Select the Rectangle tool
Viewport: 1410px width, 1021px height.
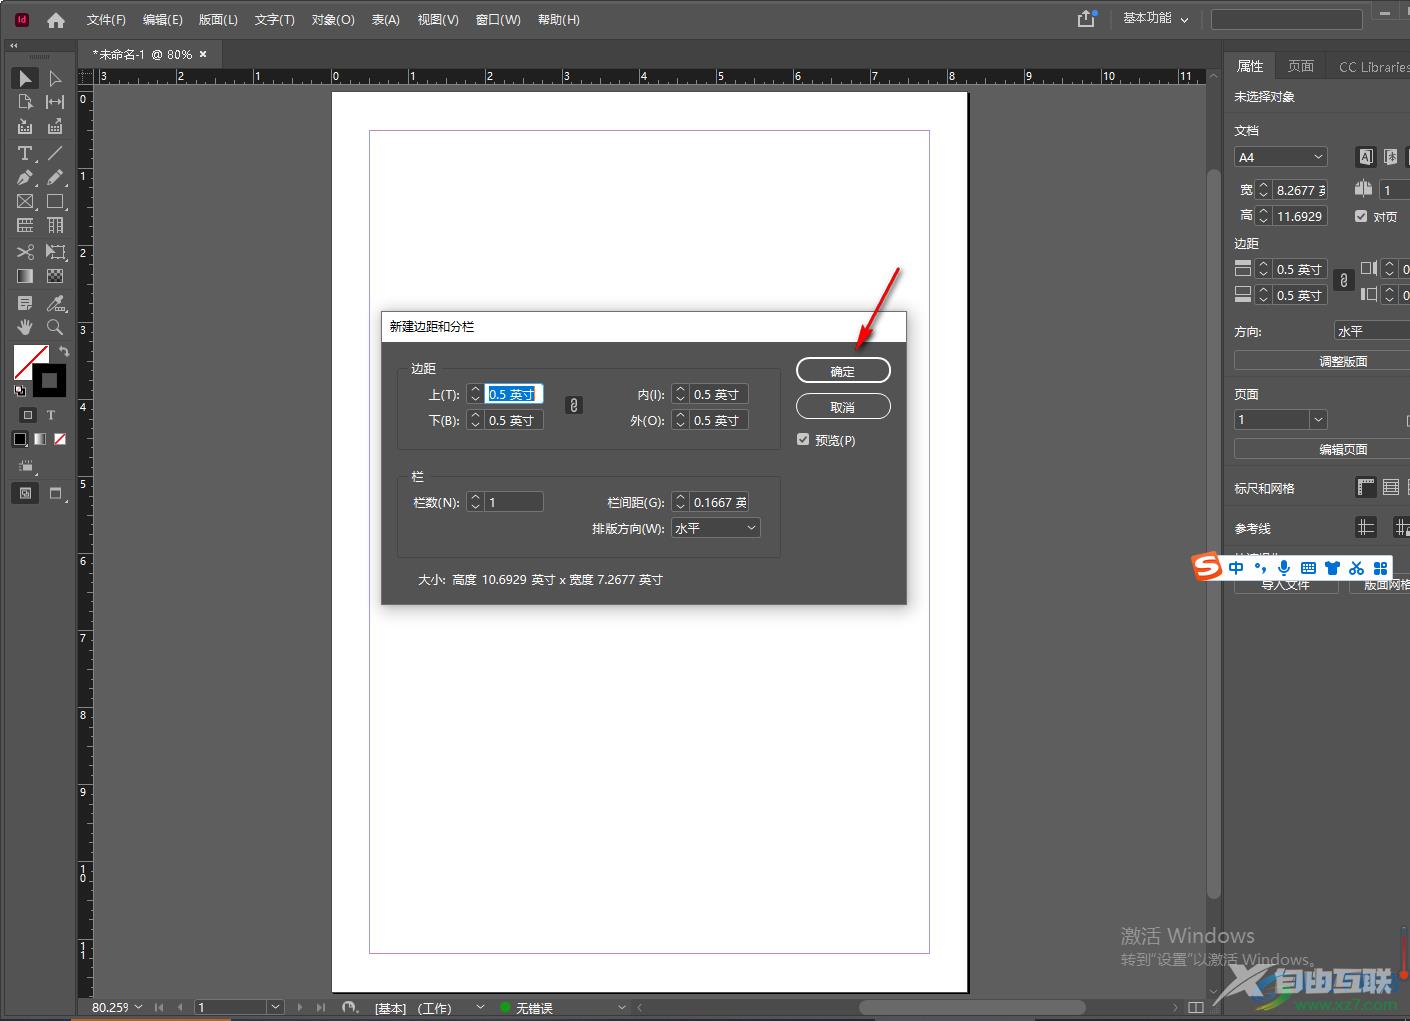55,201
